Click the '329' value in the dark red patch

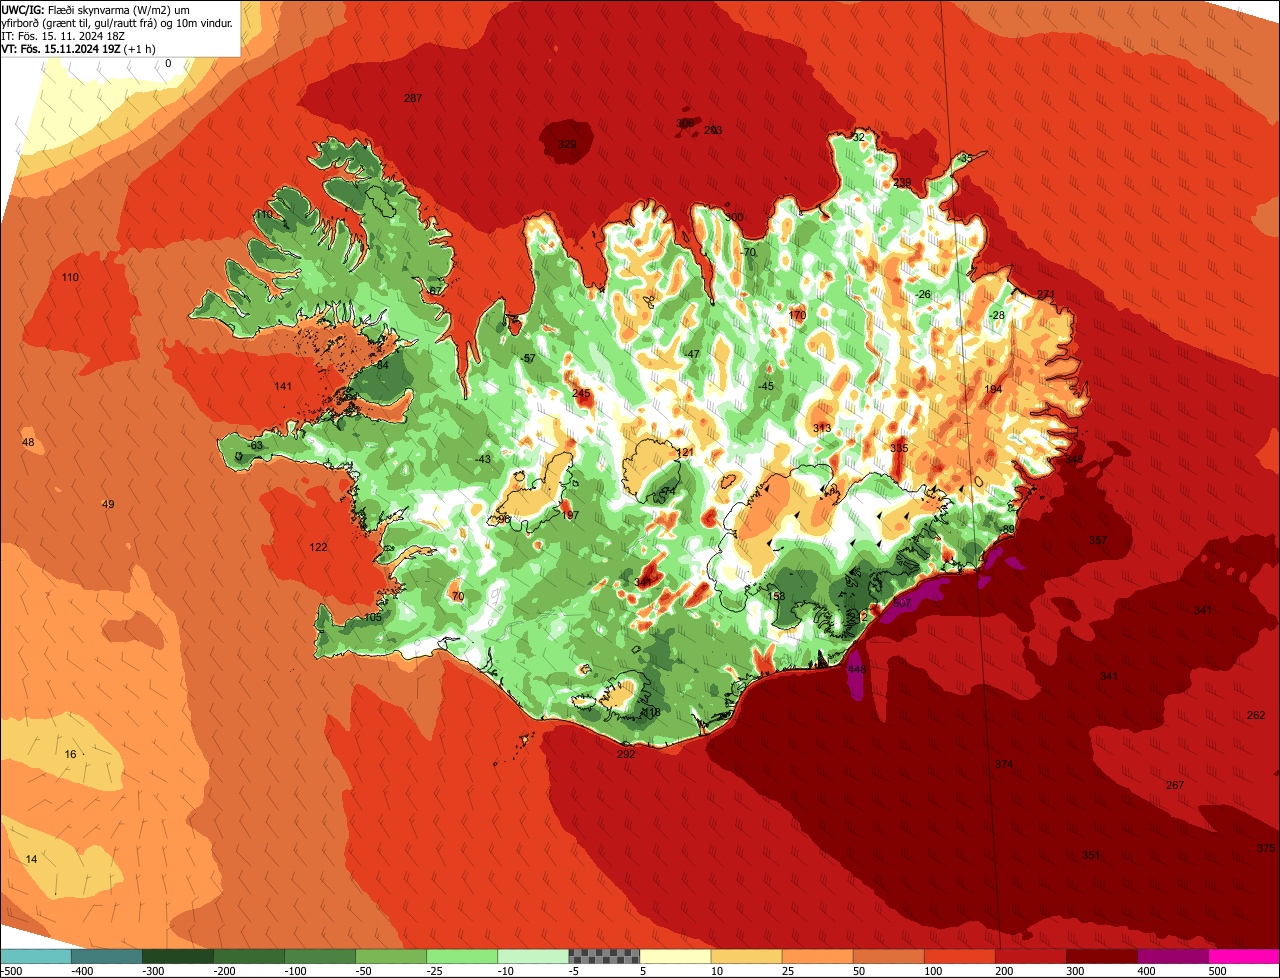567,145
